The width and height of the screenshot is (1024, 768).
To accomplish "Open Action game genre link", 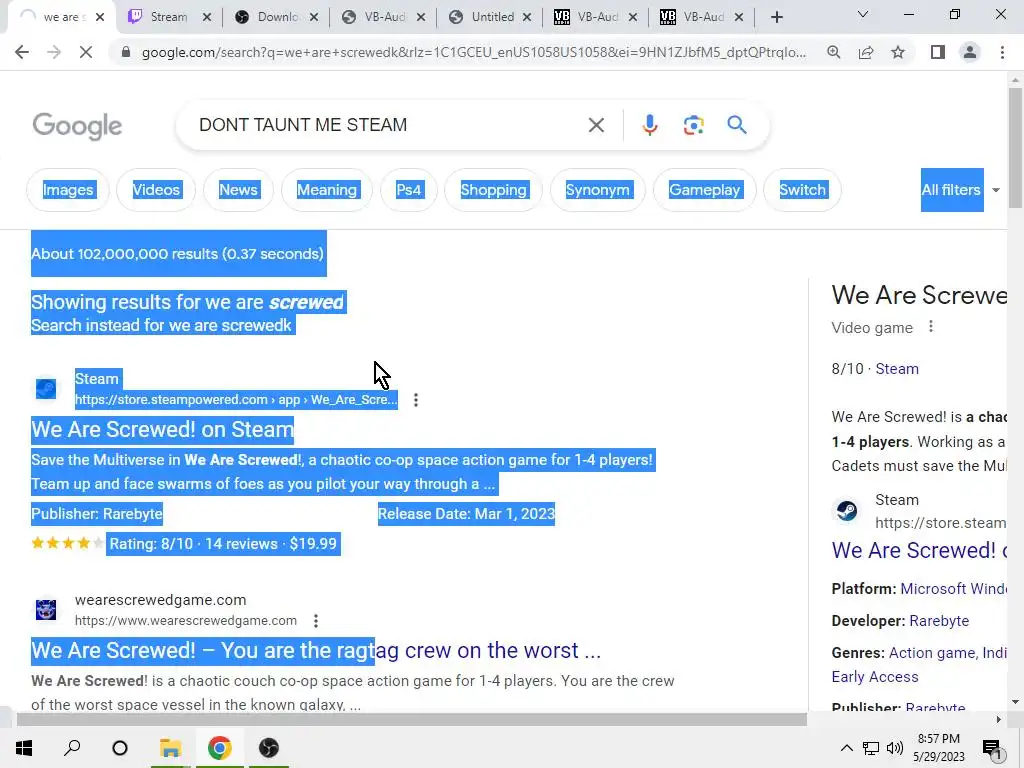I will (x=933, y=653).
